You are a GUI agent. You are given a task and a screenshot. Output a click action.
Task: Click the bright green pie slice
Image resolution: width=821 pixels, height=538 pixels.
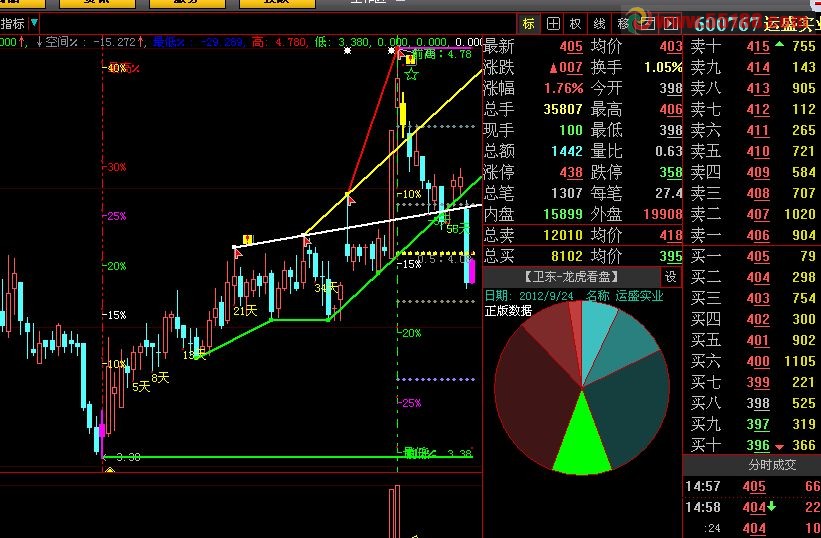pos(581,445)
